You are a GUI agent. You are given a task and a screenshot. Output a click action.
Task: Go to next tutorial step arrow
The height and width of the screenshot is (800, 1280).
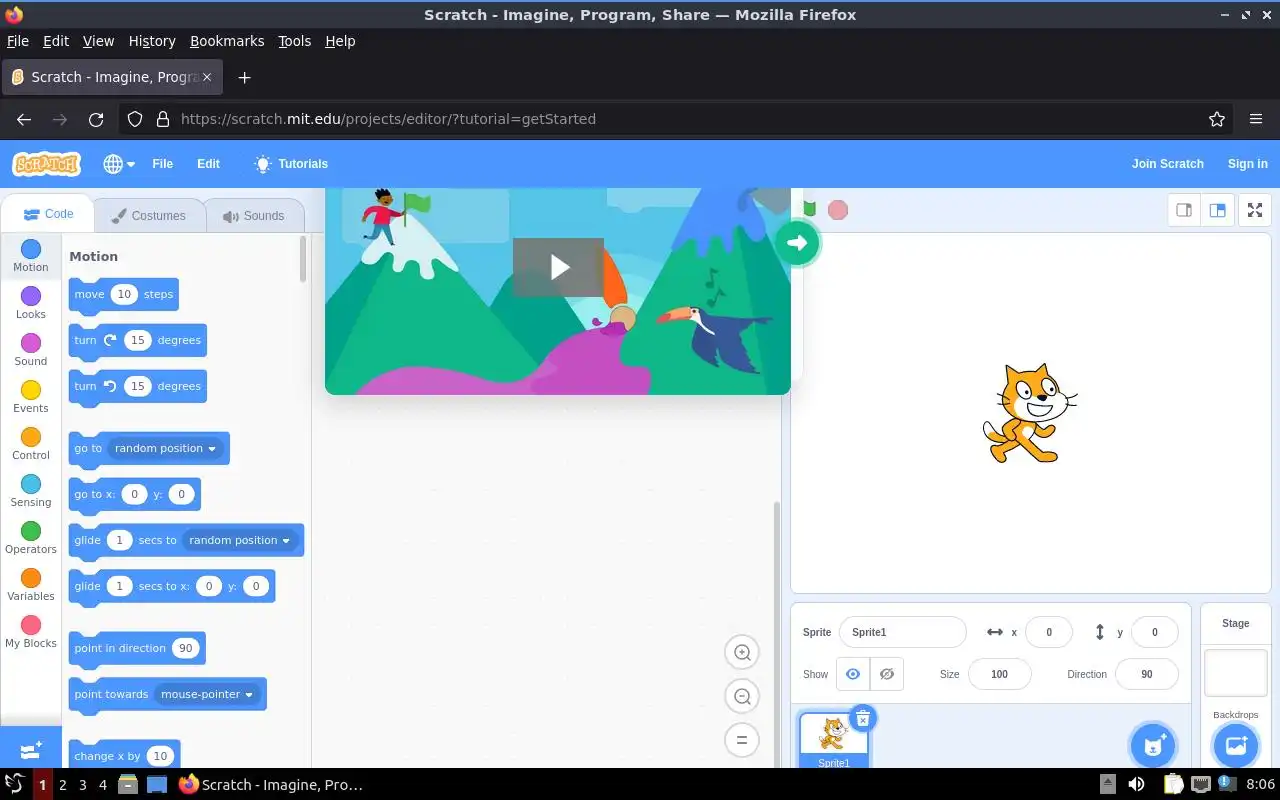click(797, 242)
